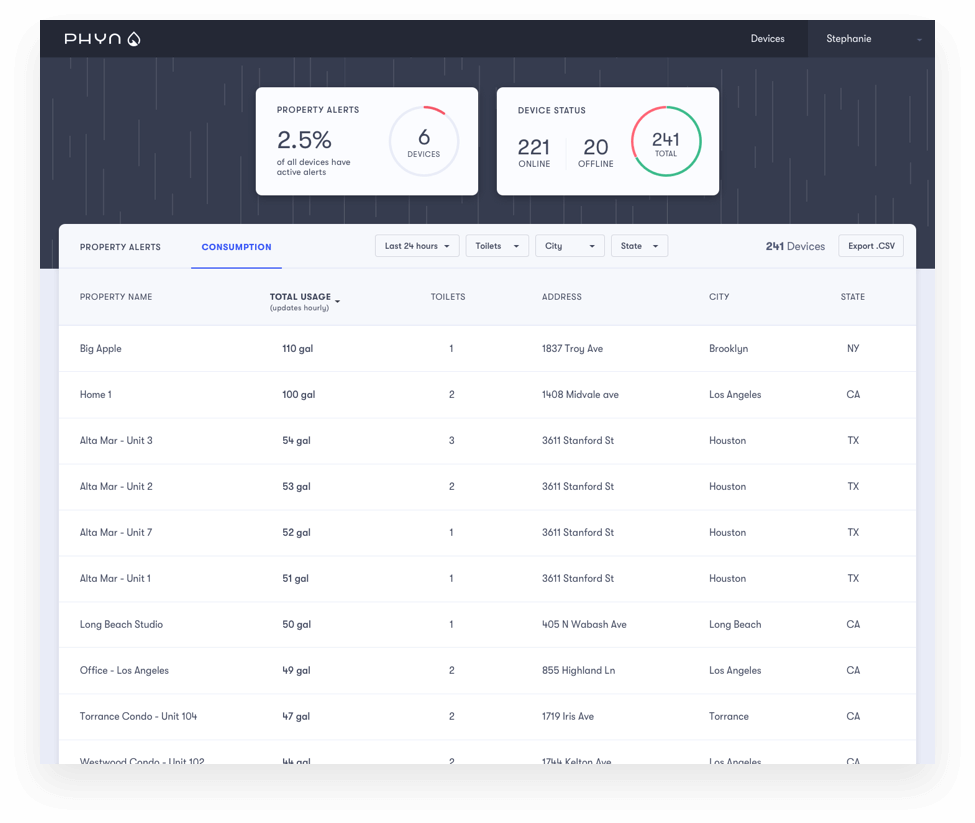Click the Total Usage sort arrow
This screenshot has height=823, width=975.
click(x=338, y=300)
